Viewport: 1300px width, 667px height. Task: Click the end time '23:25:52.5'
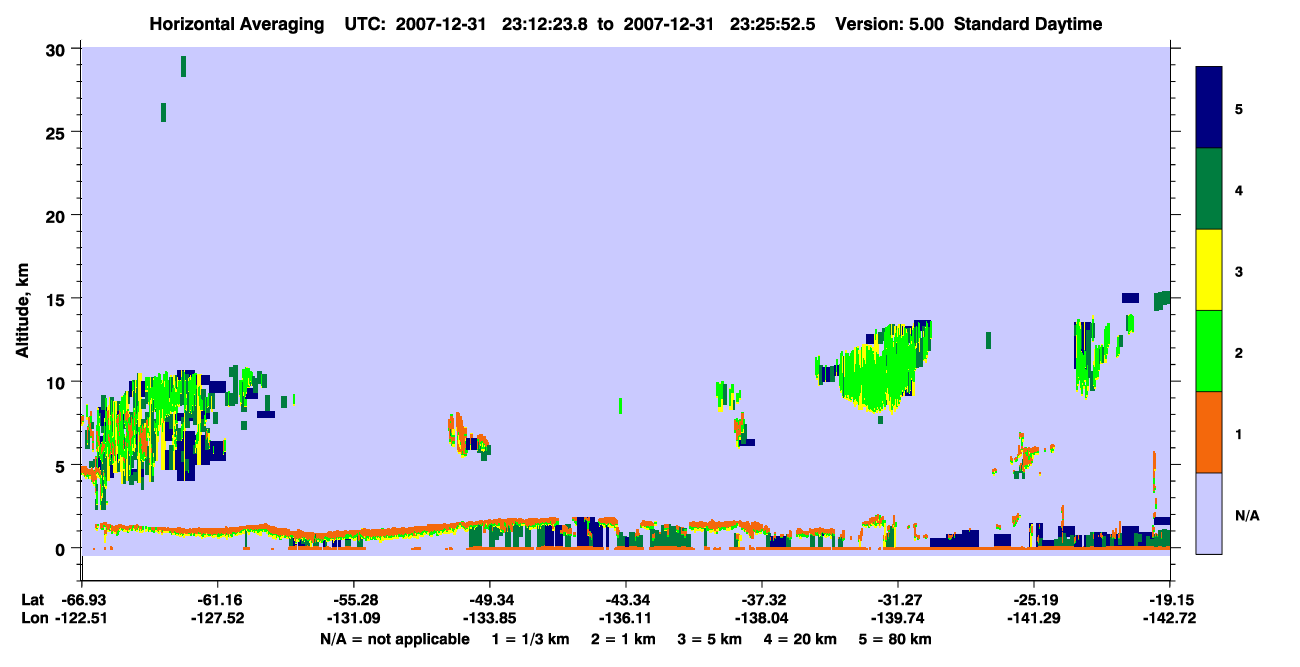[x=775, y=24]
